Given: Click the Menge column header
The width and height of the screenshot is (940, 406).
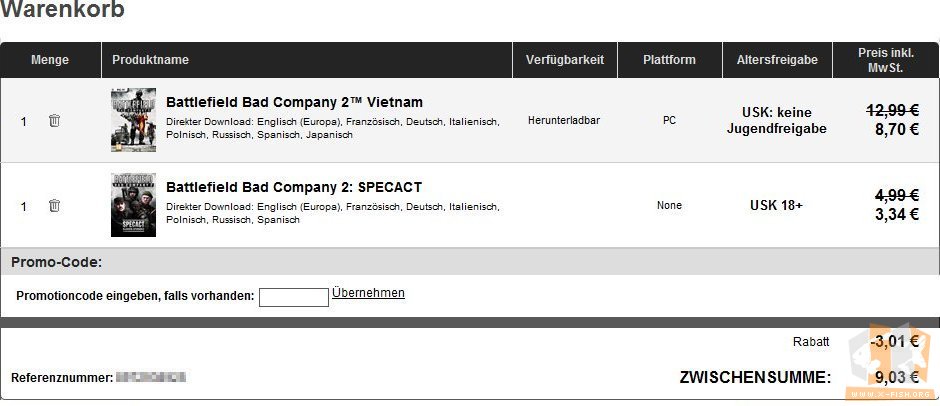Looking at the screenshot, I should point(50,60).
